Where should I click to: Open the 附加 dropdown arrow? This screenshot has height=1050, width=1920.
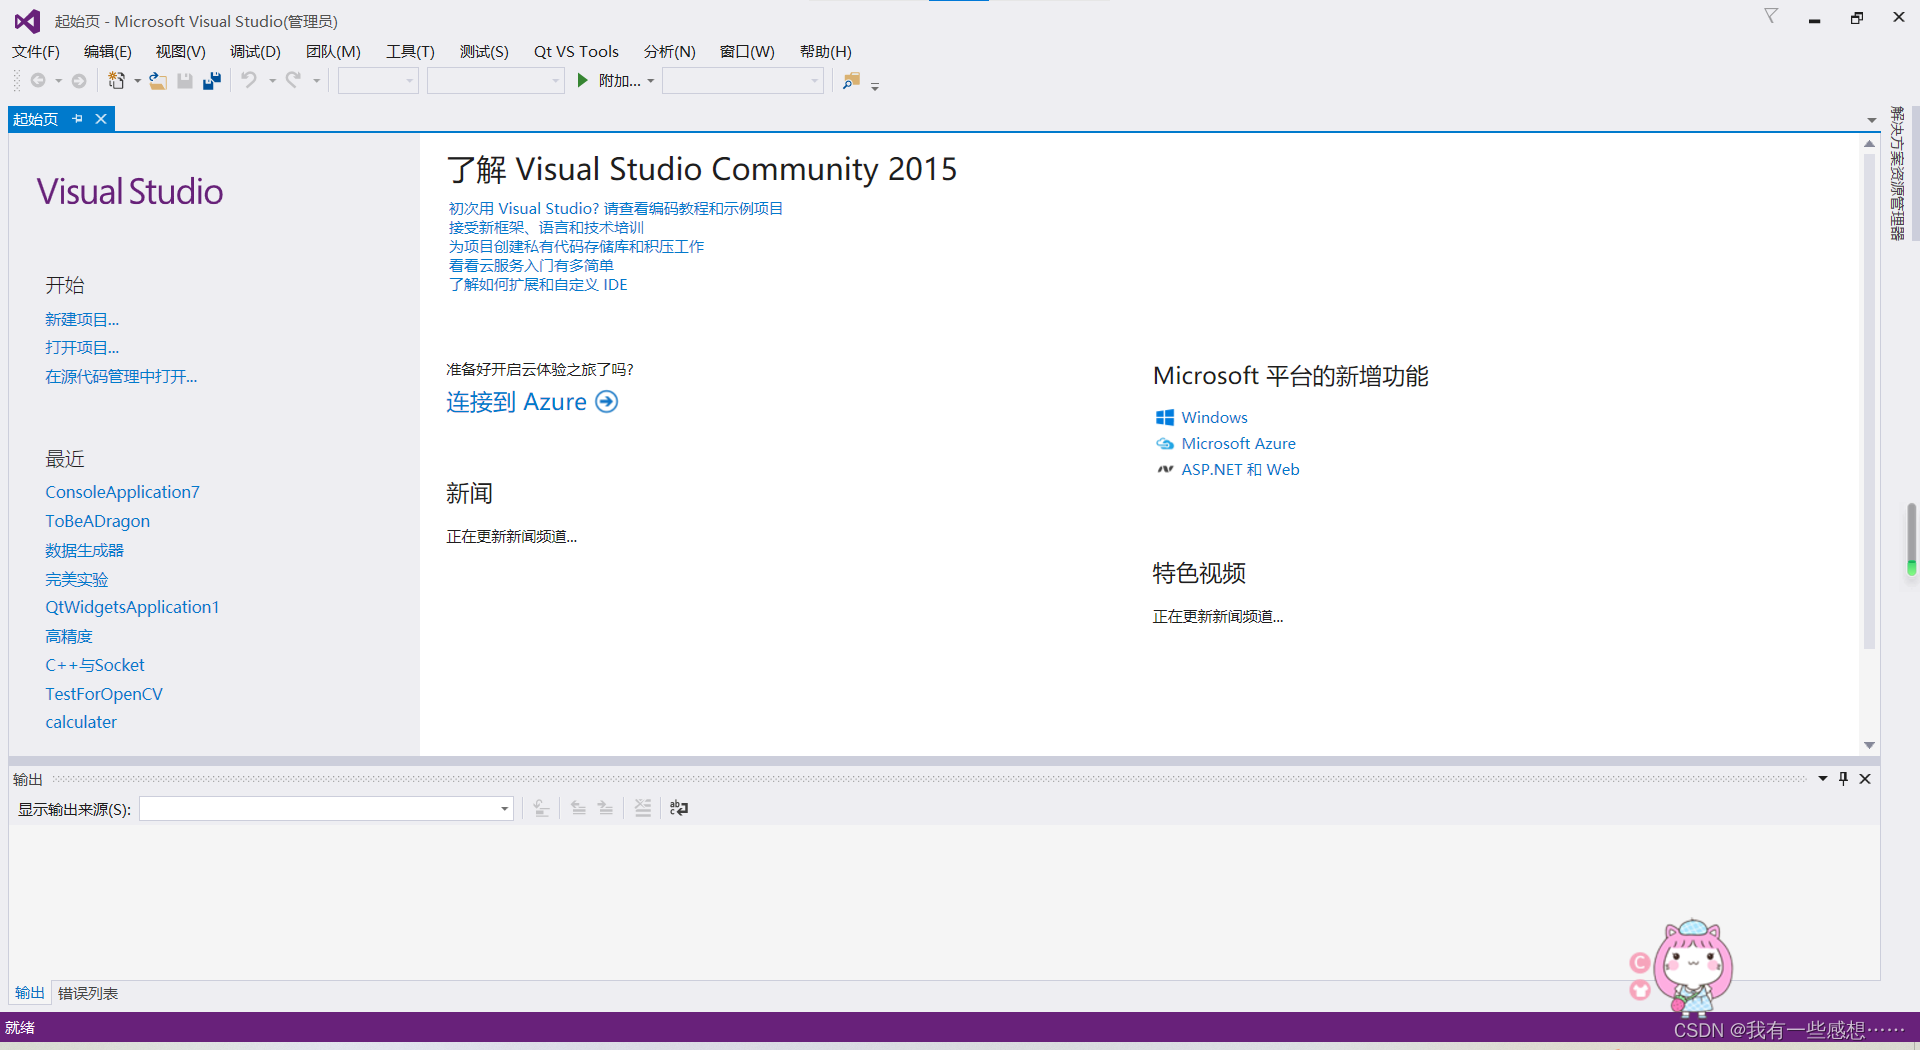click(651, 81)
